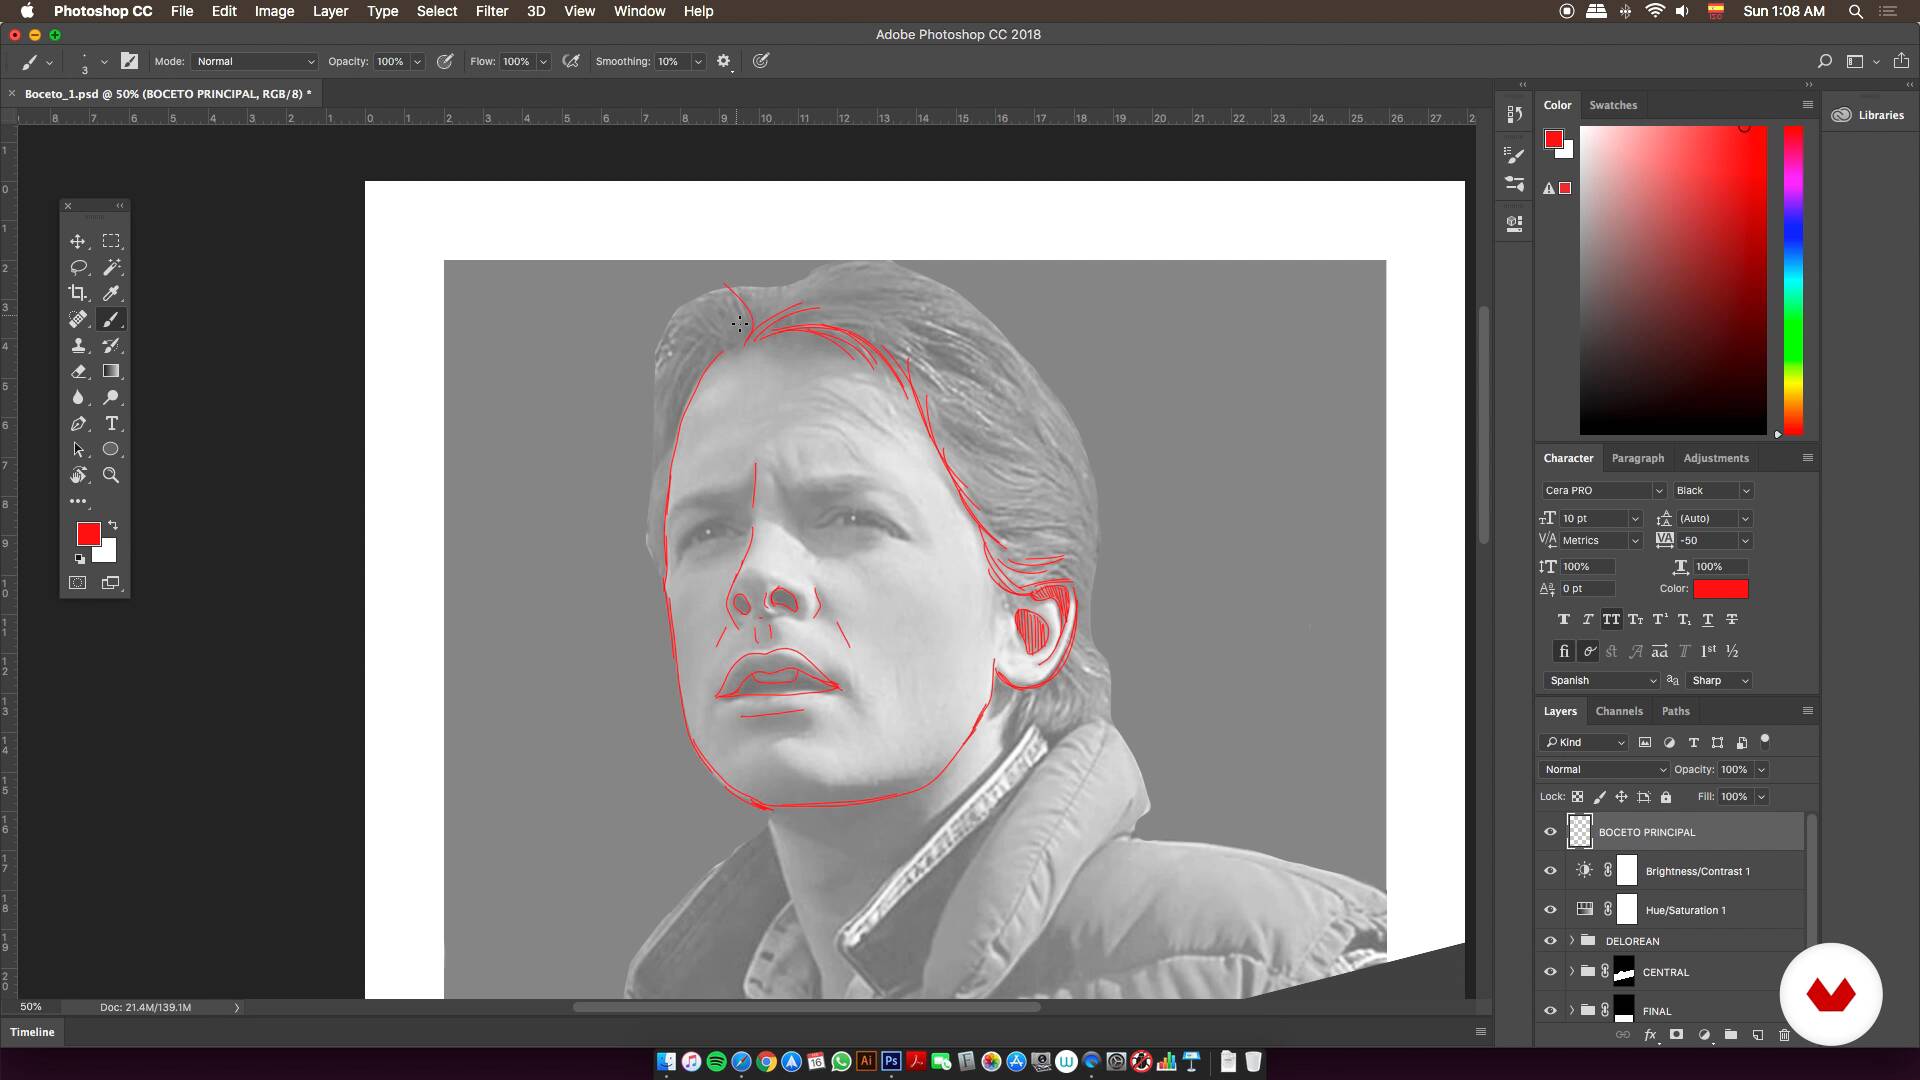Toggle lock transparent pixels
1920x1080 pixels.
pos(1577,797)
